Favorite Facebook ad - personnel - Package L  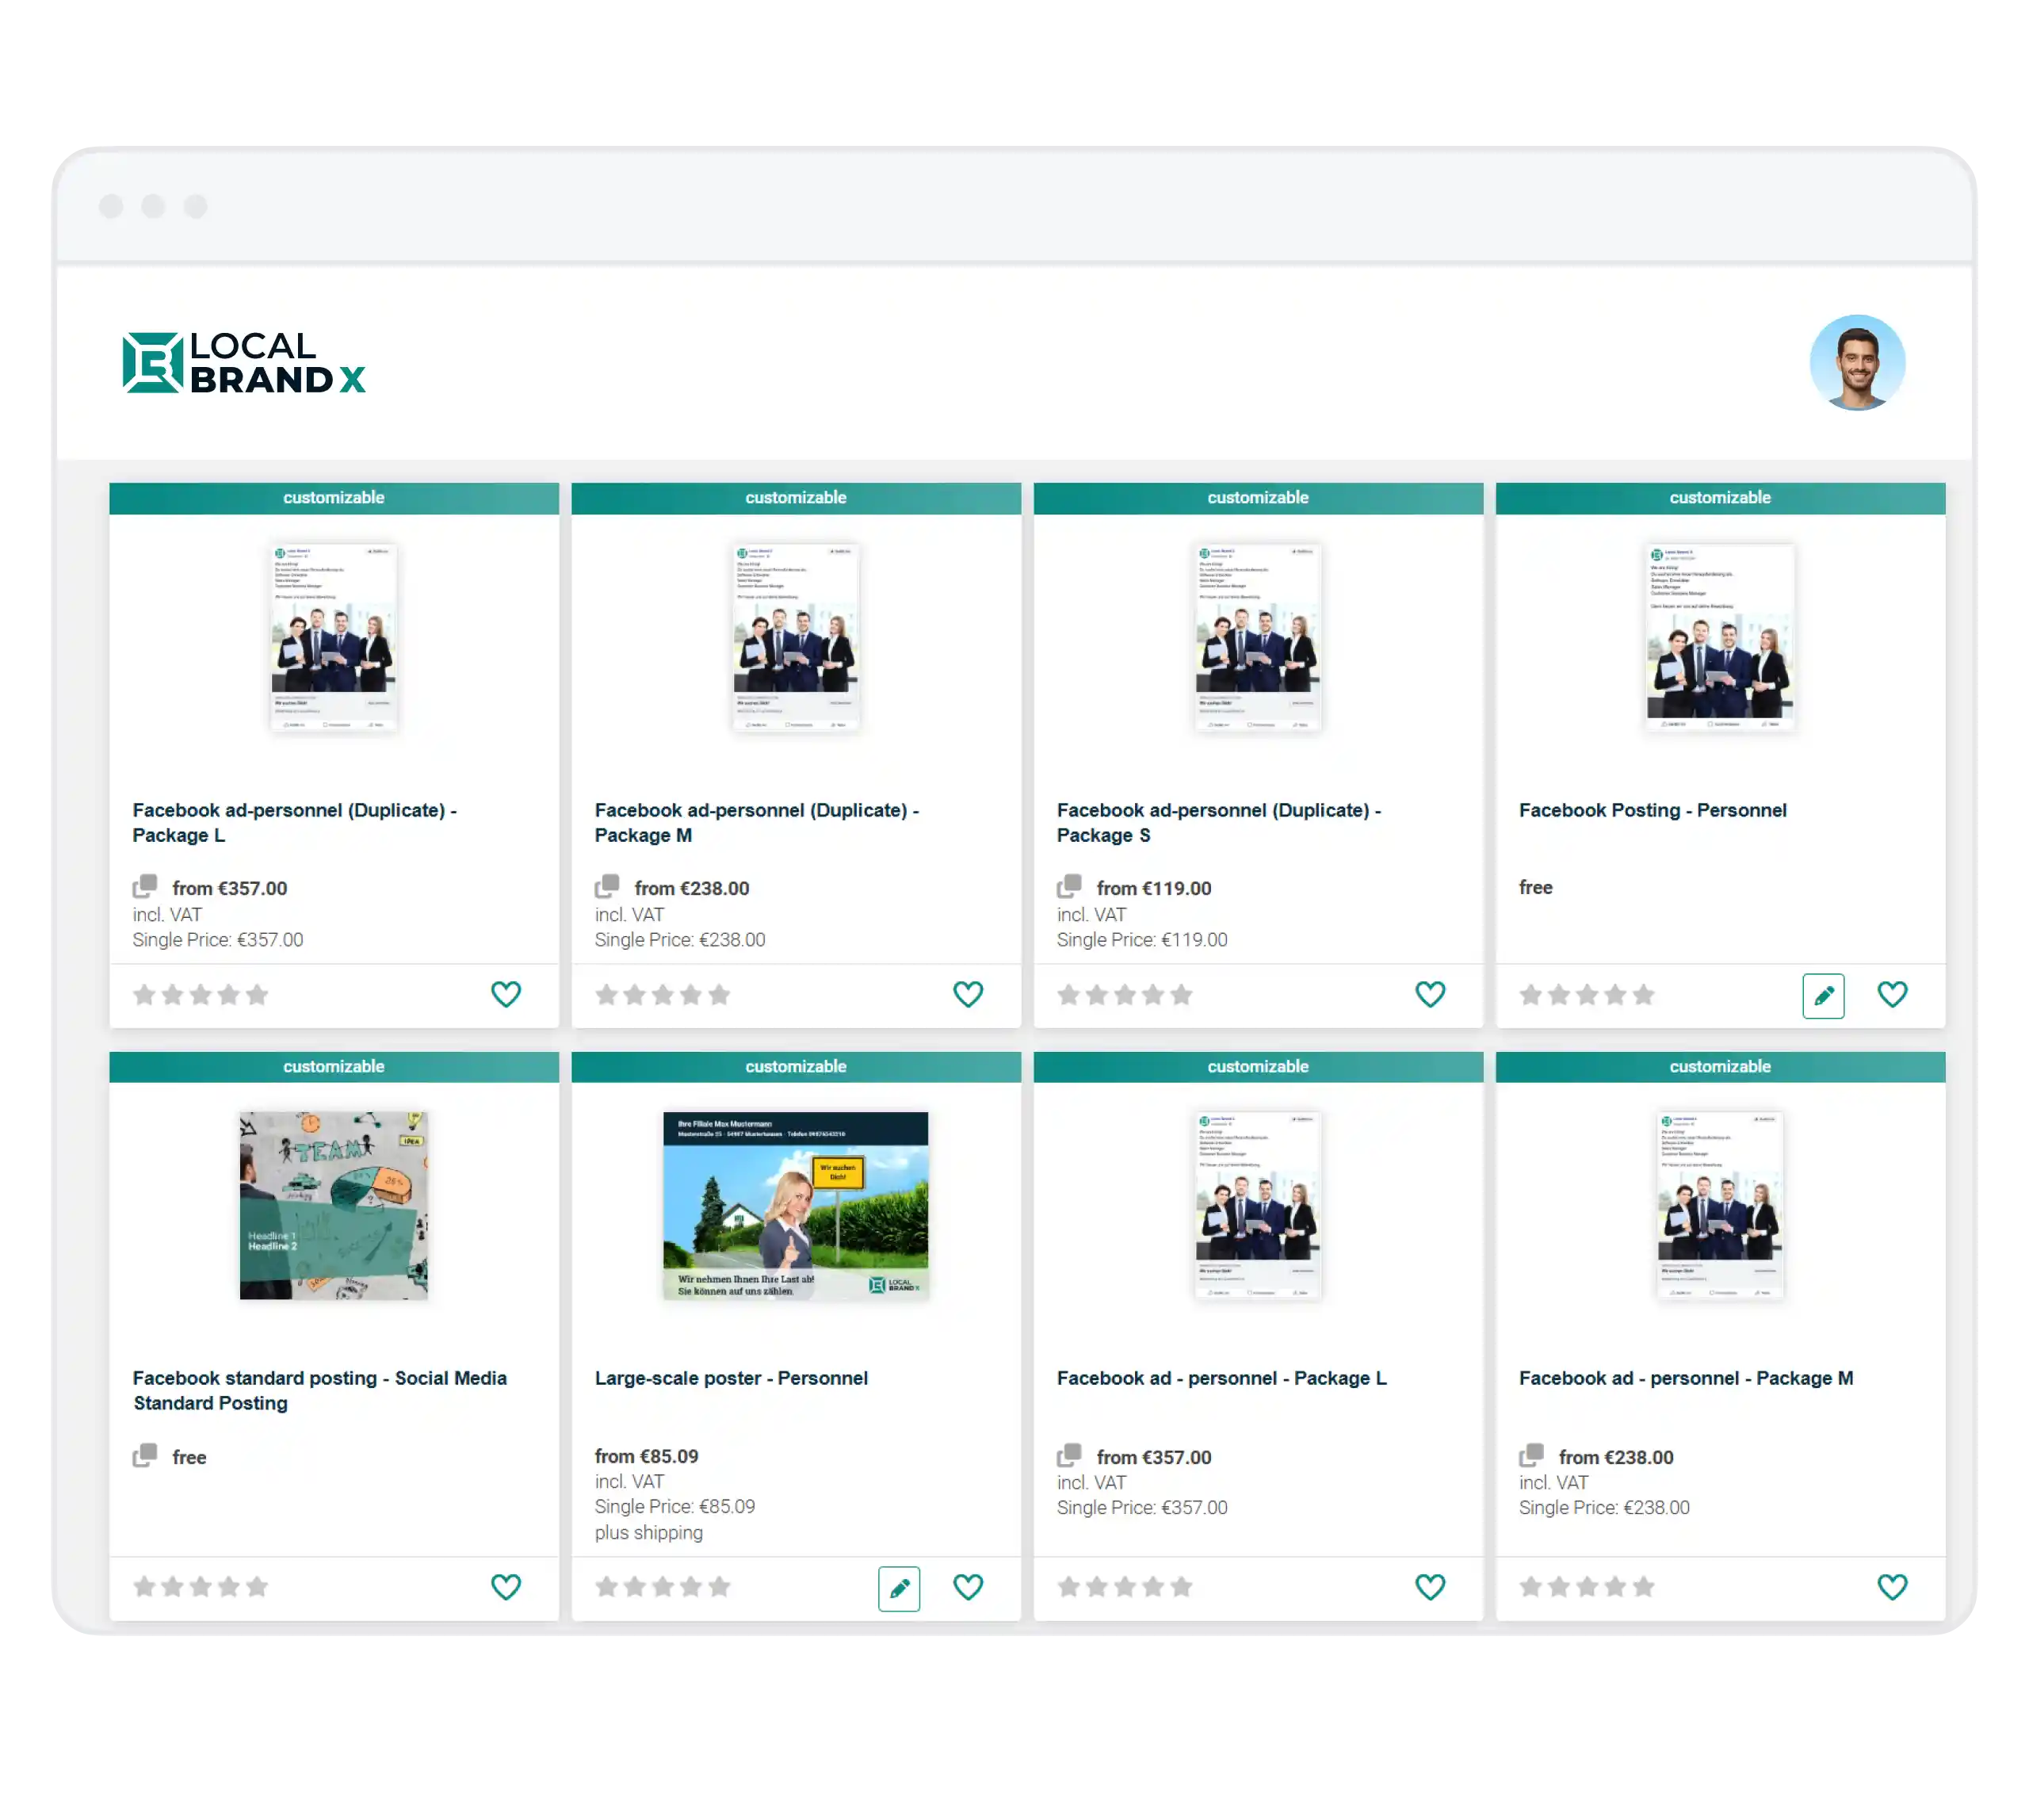point(1430,1587)
